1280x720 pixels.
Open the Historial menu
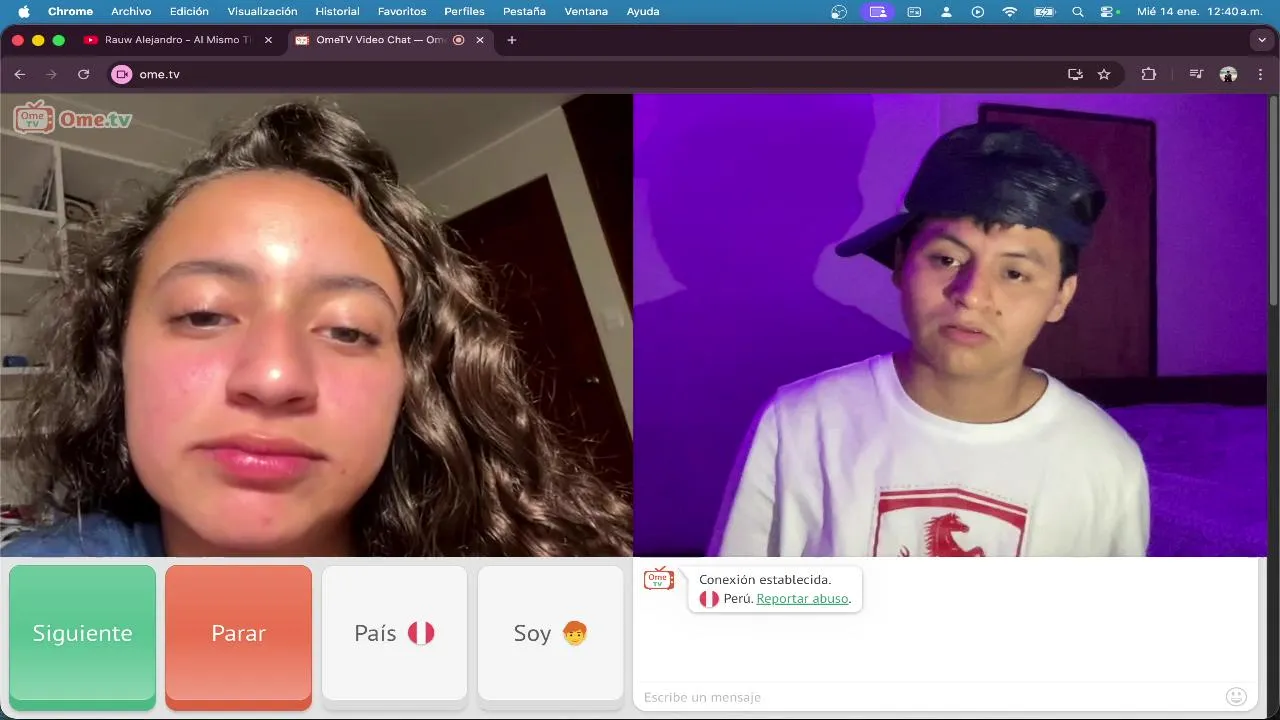click(x=337, y=12)
